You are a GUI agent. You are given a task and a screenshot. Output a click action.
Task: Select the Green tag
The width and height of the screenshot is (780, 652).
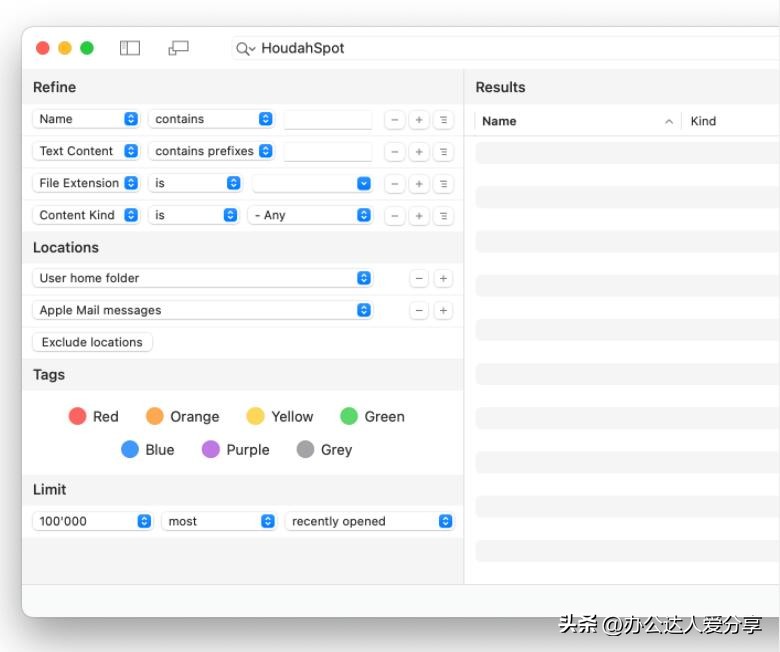[x=373, y=416]
